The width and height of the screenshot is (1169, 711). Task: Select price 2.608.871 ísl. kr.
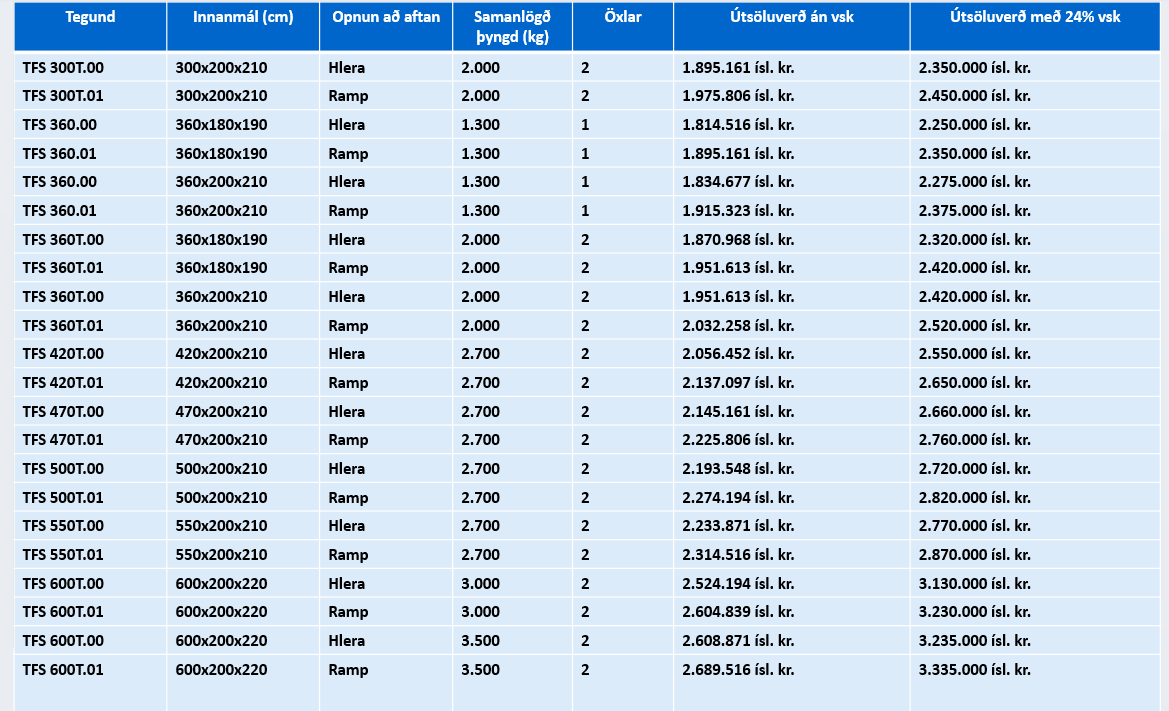[x=738, y=641]
